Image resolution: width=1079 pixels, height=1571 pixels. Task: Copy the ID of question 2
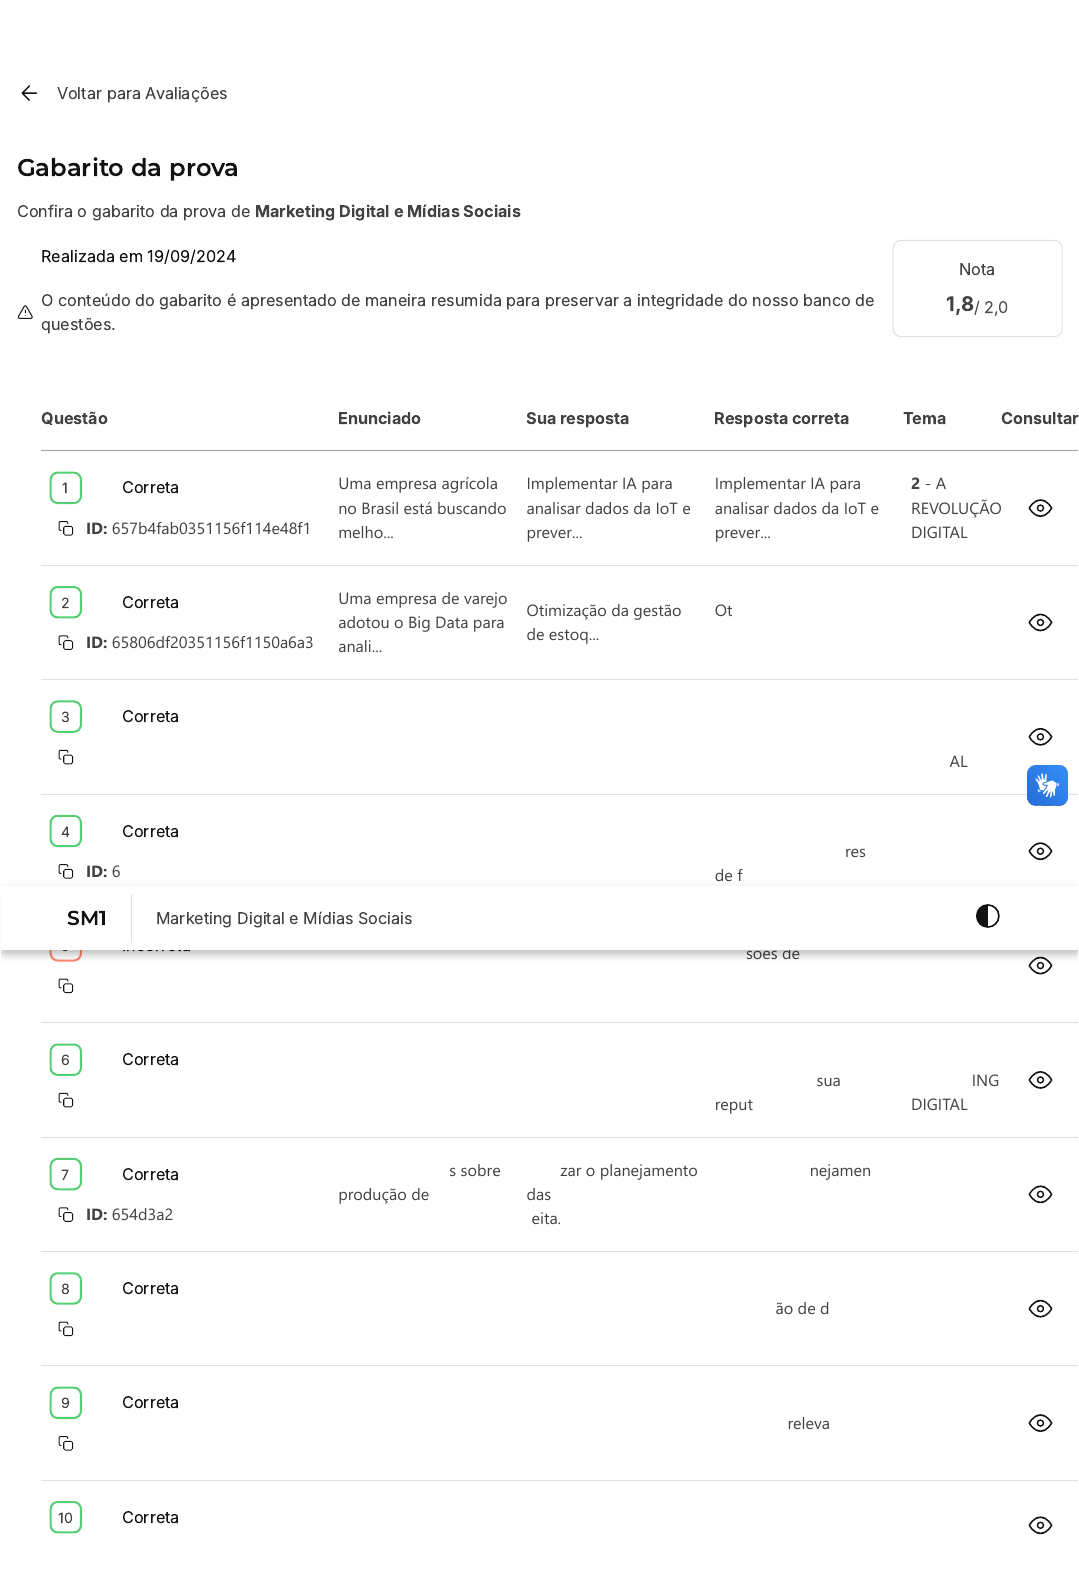click(x=66, y=643)
